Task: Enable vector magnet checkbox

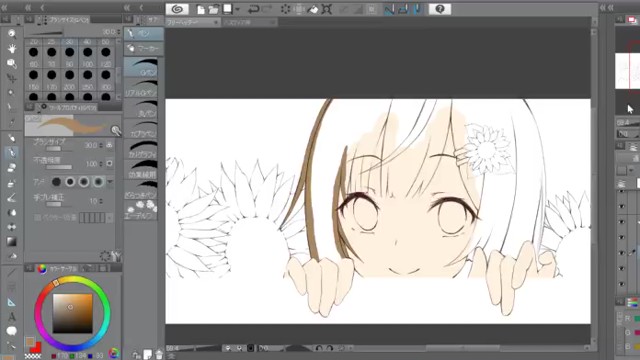Action: click(x=37, y=218)
